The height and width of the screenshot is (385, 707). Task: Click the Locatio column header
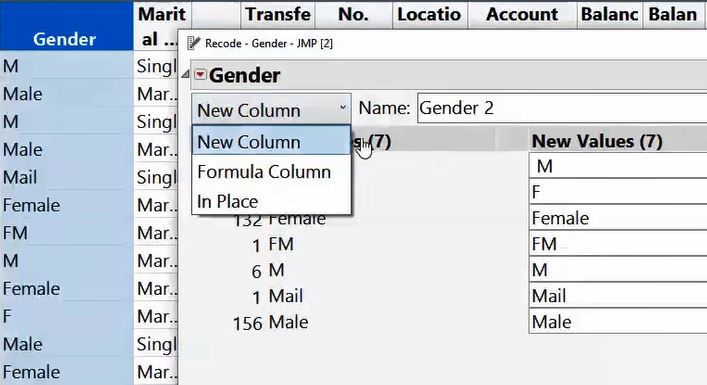point(429,14)
